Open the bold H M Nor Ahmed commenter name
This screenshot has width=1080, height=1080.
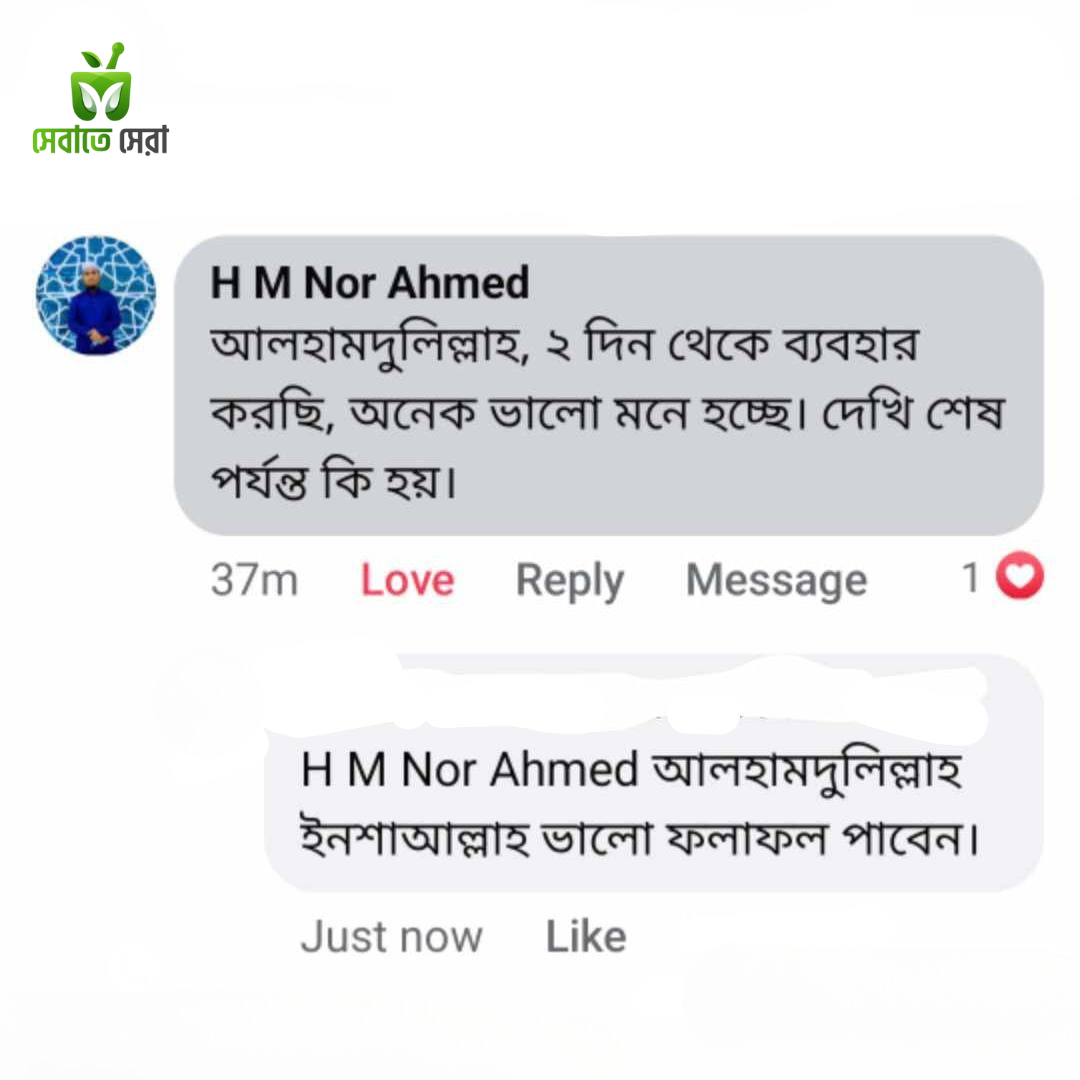(x=369, y=284)
